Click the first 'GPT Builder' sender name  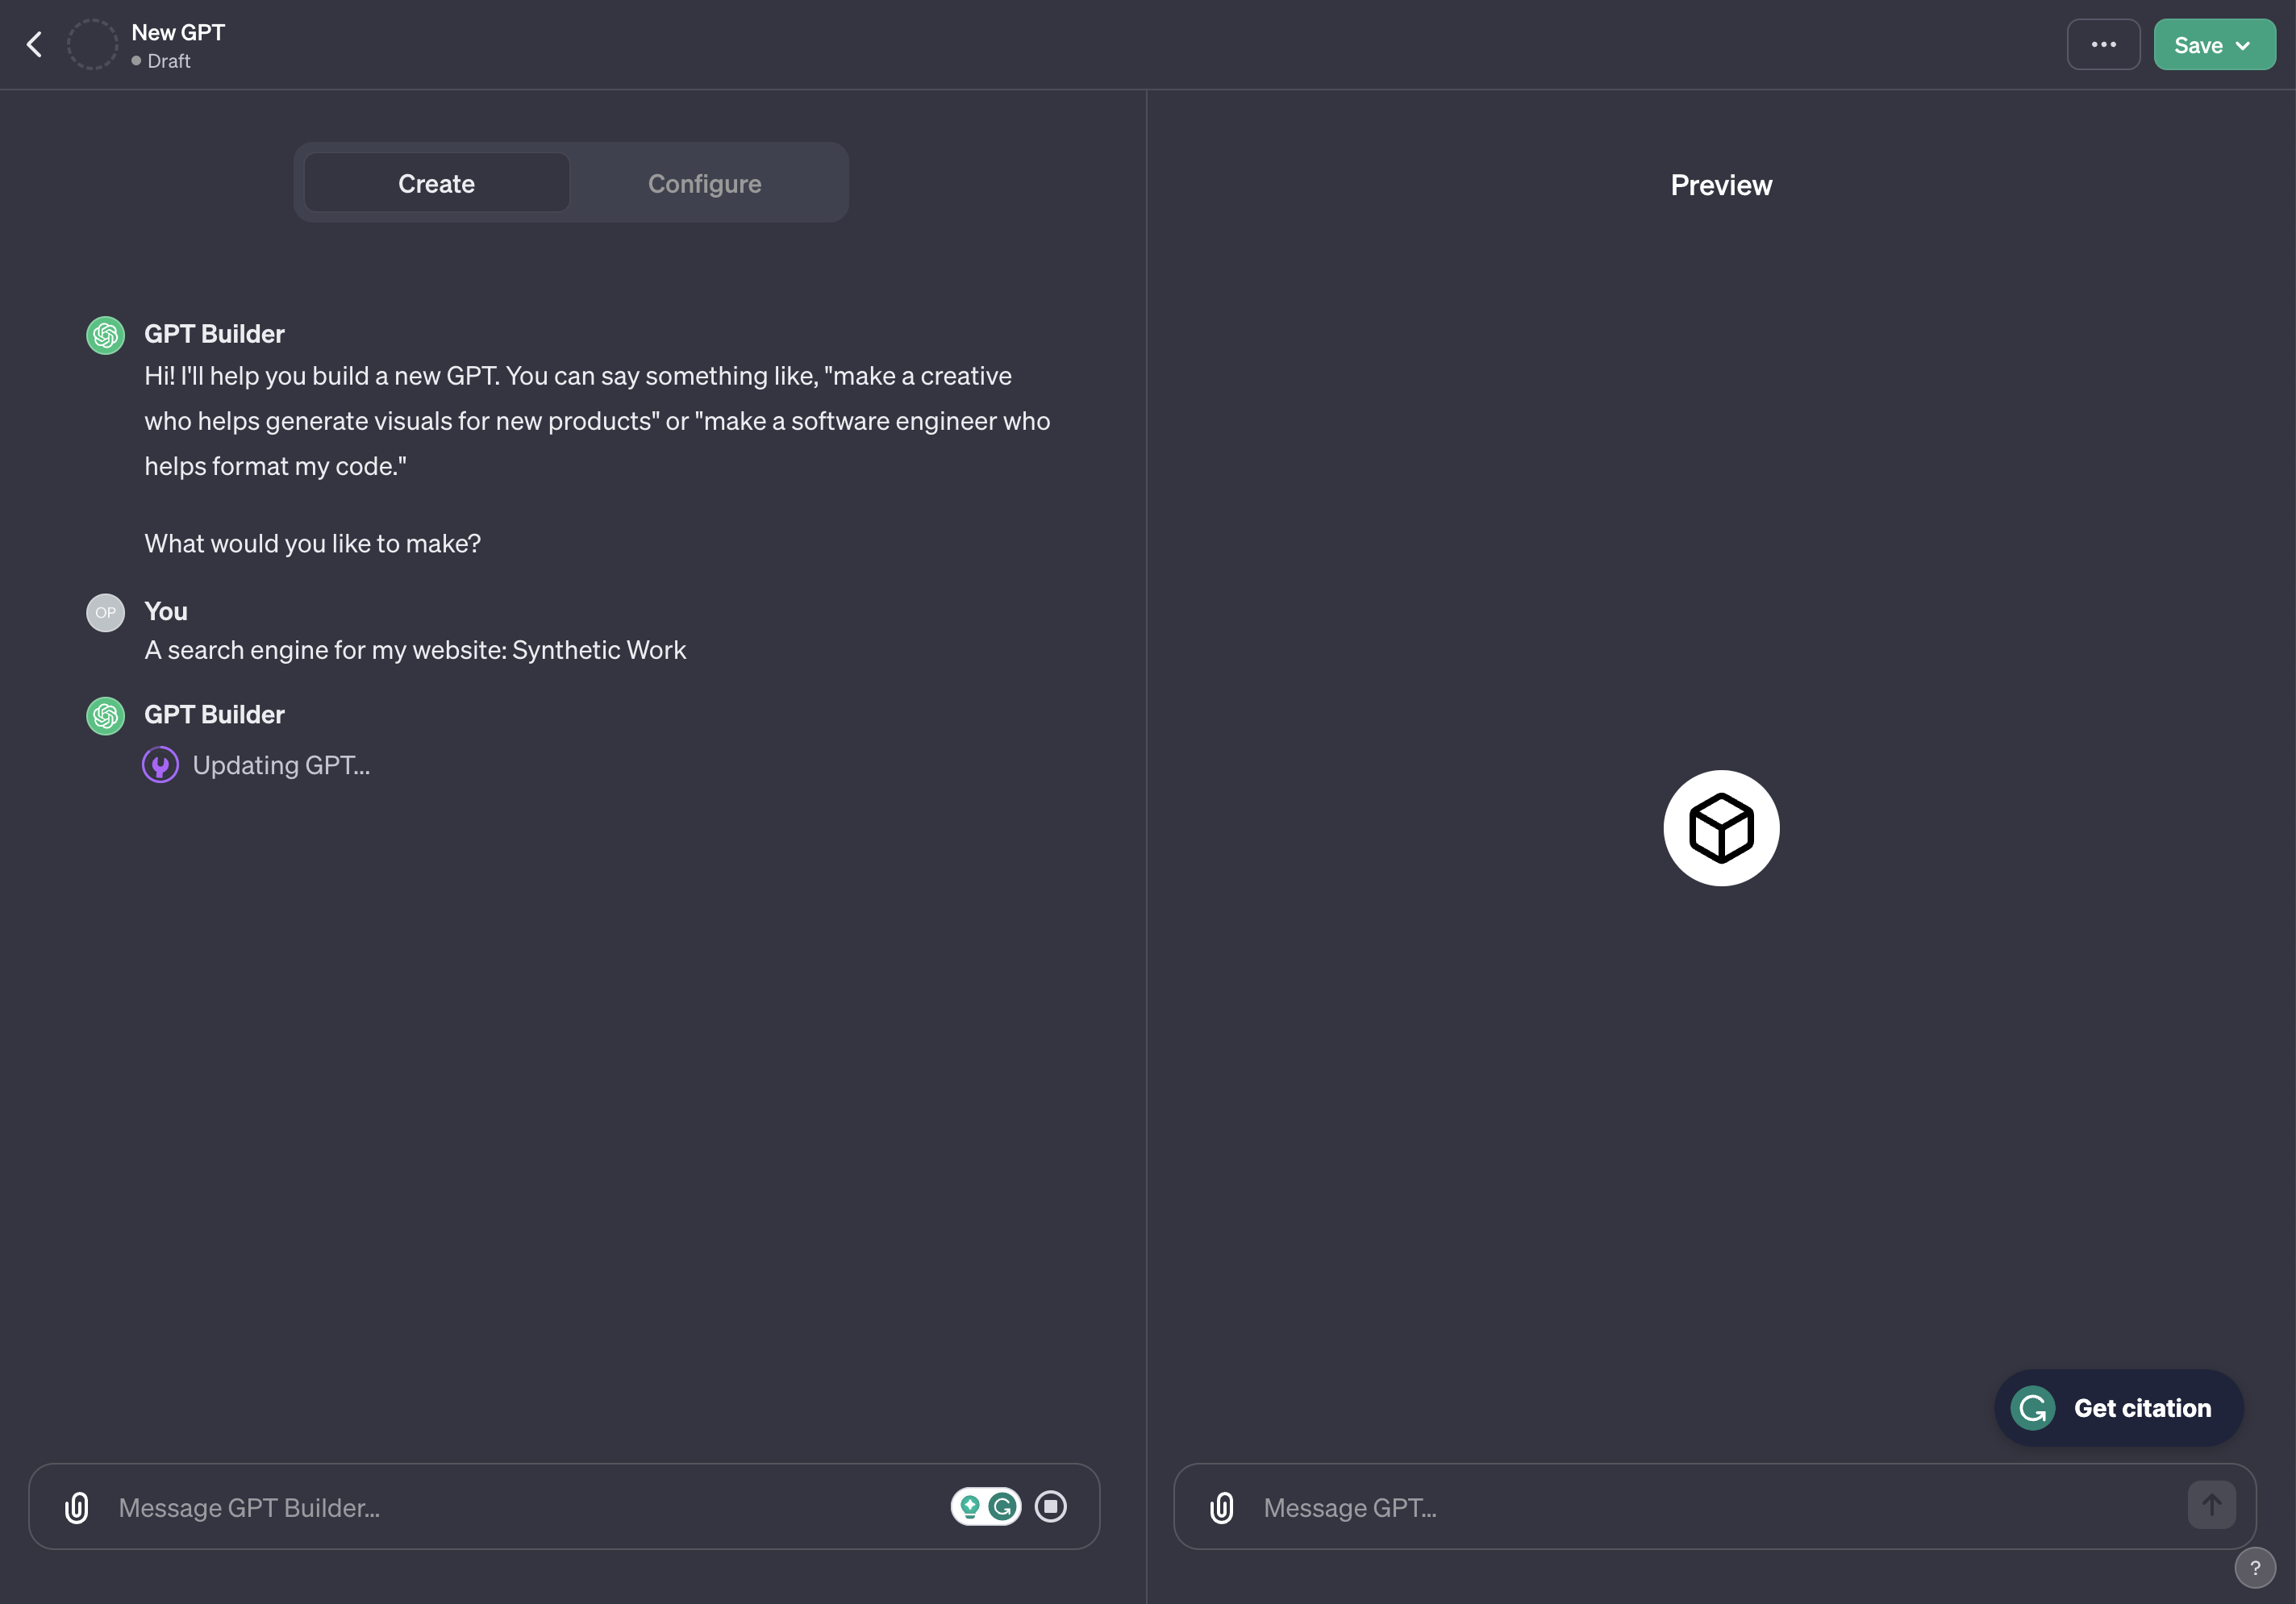pyautogui.click(x=214, y=334)
